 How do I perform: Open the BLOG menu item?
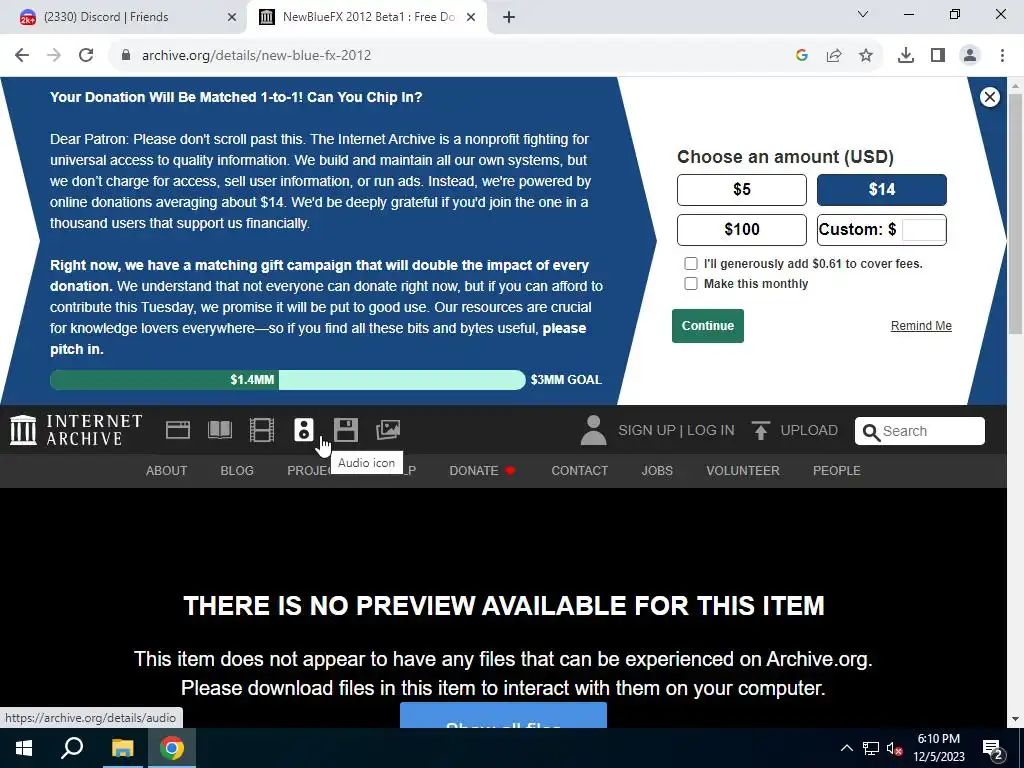[x=237, y=471]
